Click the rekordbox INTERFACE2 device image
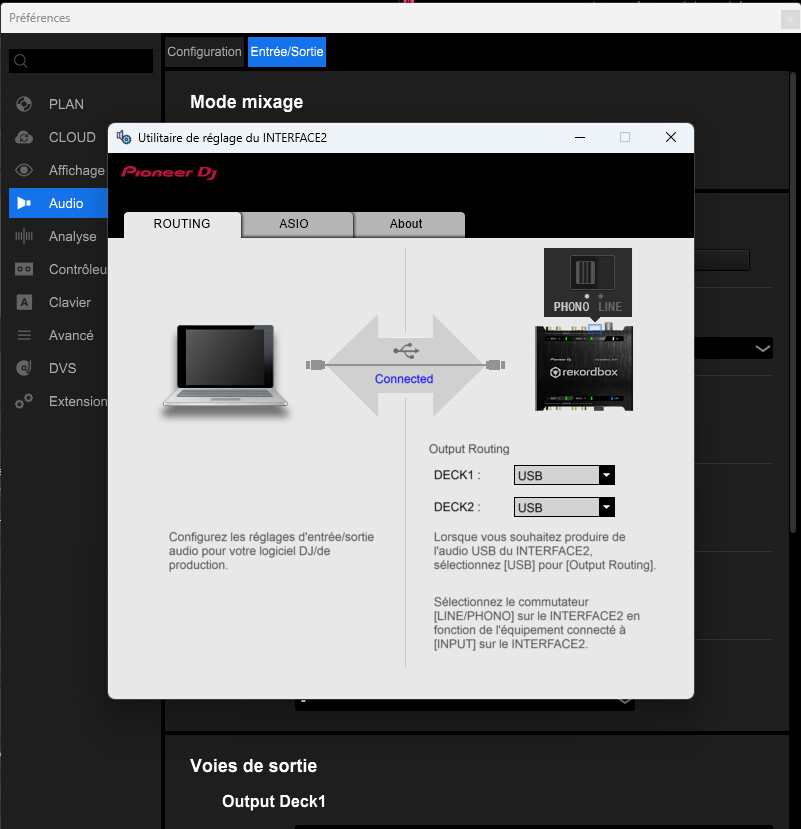Image resolution: width=801 pixels, height=829 pixels. 584,369
